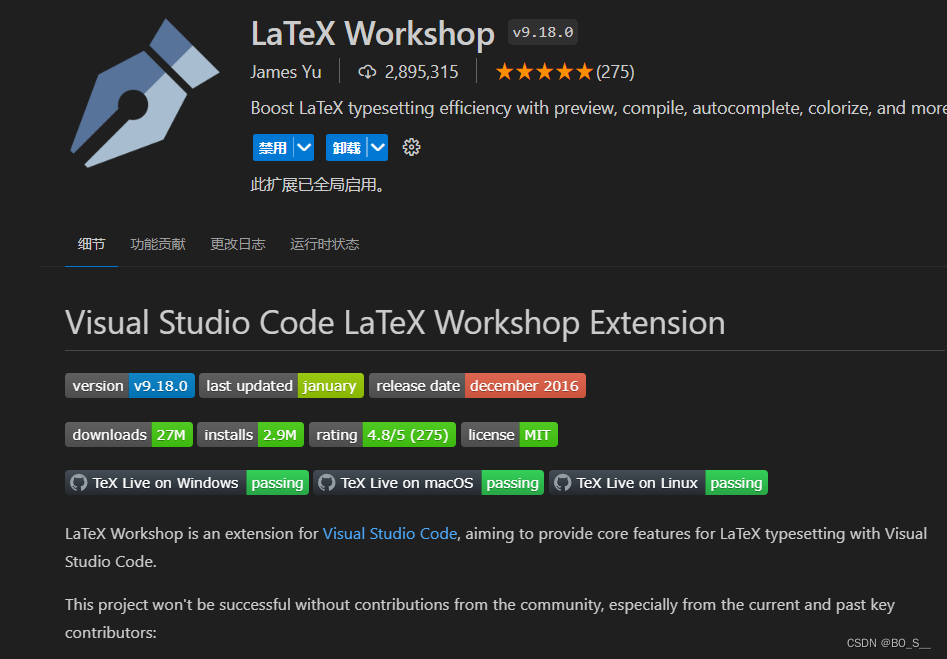Viewport: 947px width, 659px height.
Task: Click the rating 4.8/5 (275) badge
Action: coord(382,435)
